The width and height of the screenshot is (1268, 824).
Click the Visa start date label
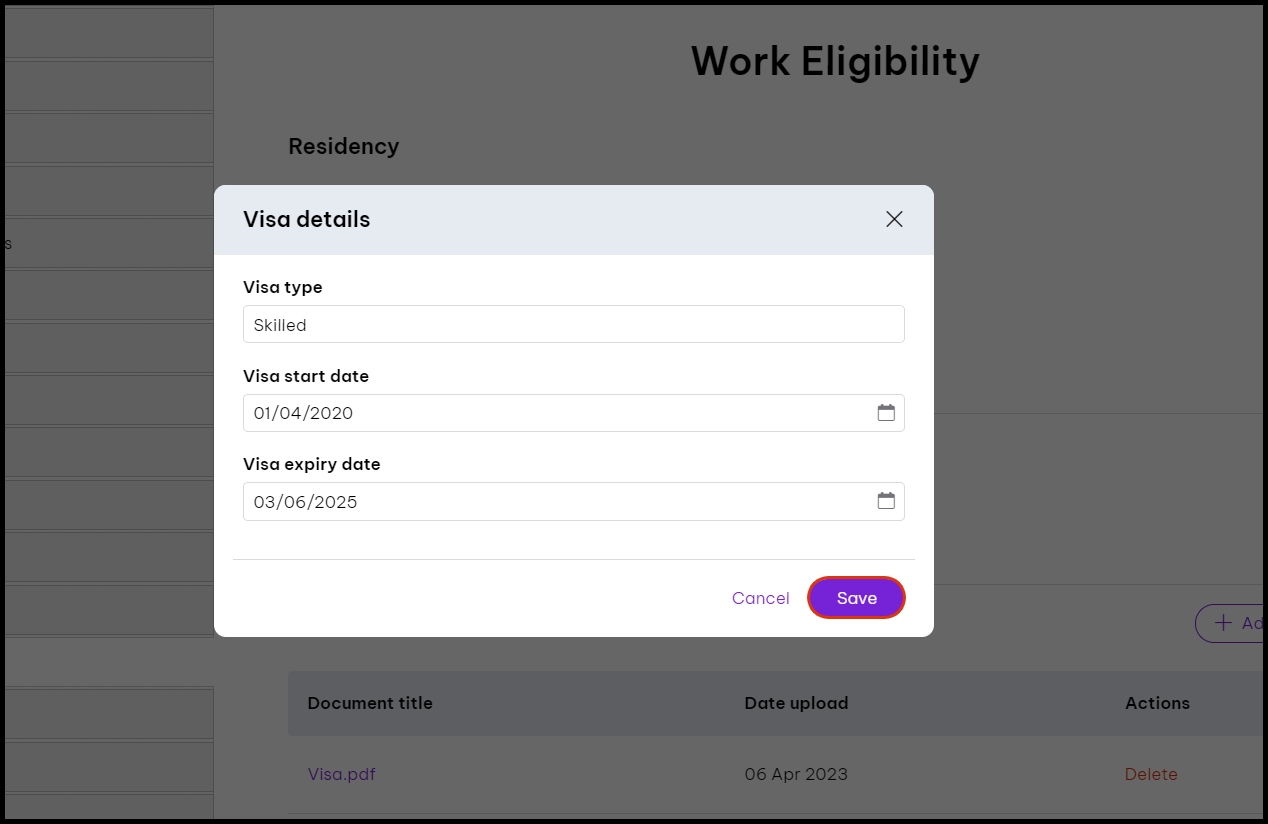click(306, 376)
